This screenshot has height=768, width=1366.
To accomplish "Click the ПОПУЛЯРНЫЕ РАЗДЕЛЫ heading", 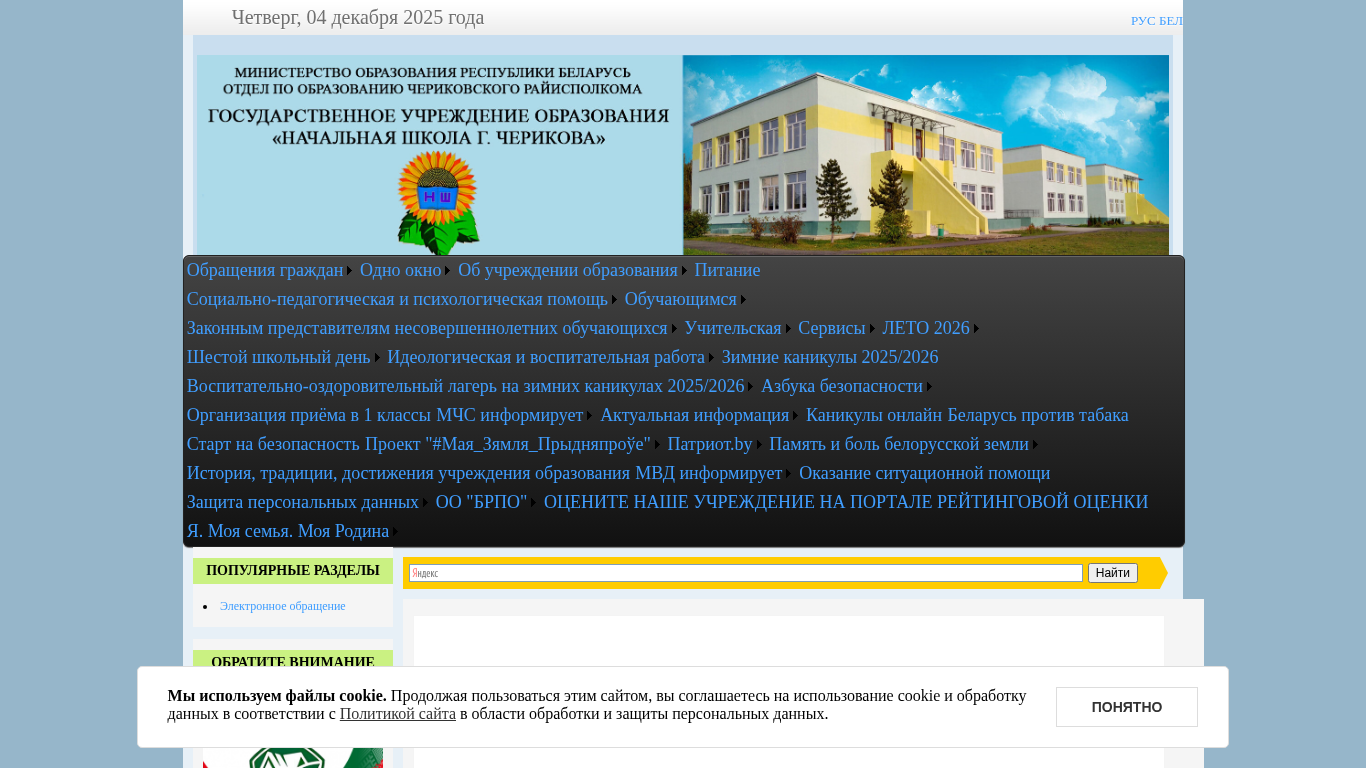I will [293, 571].
